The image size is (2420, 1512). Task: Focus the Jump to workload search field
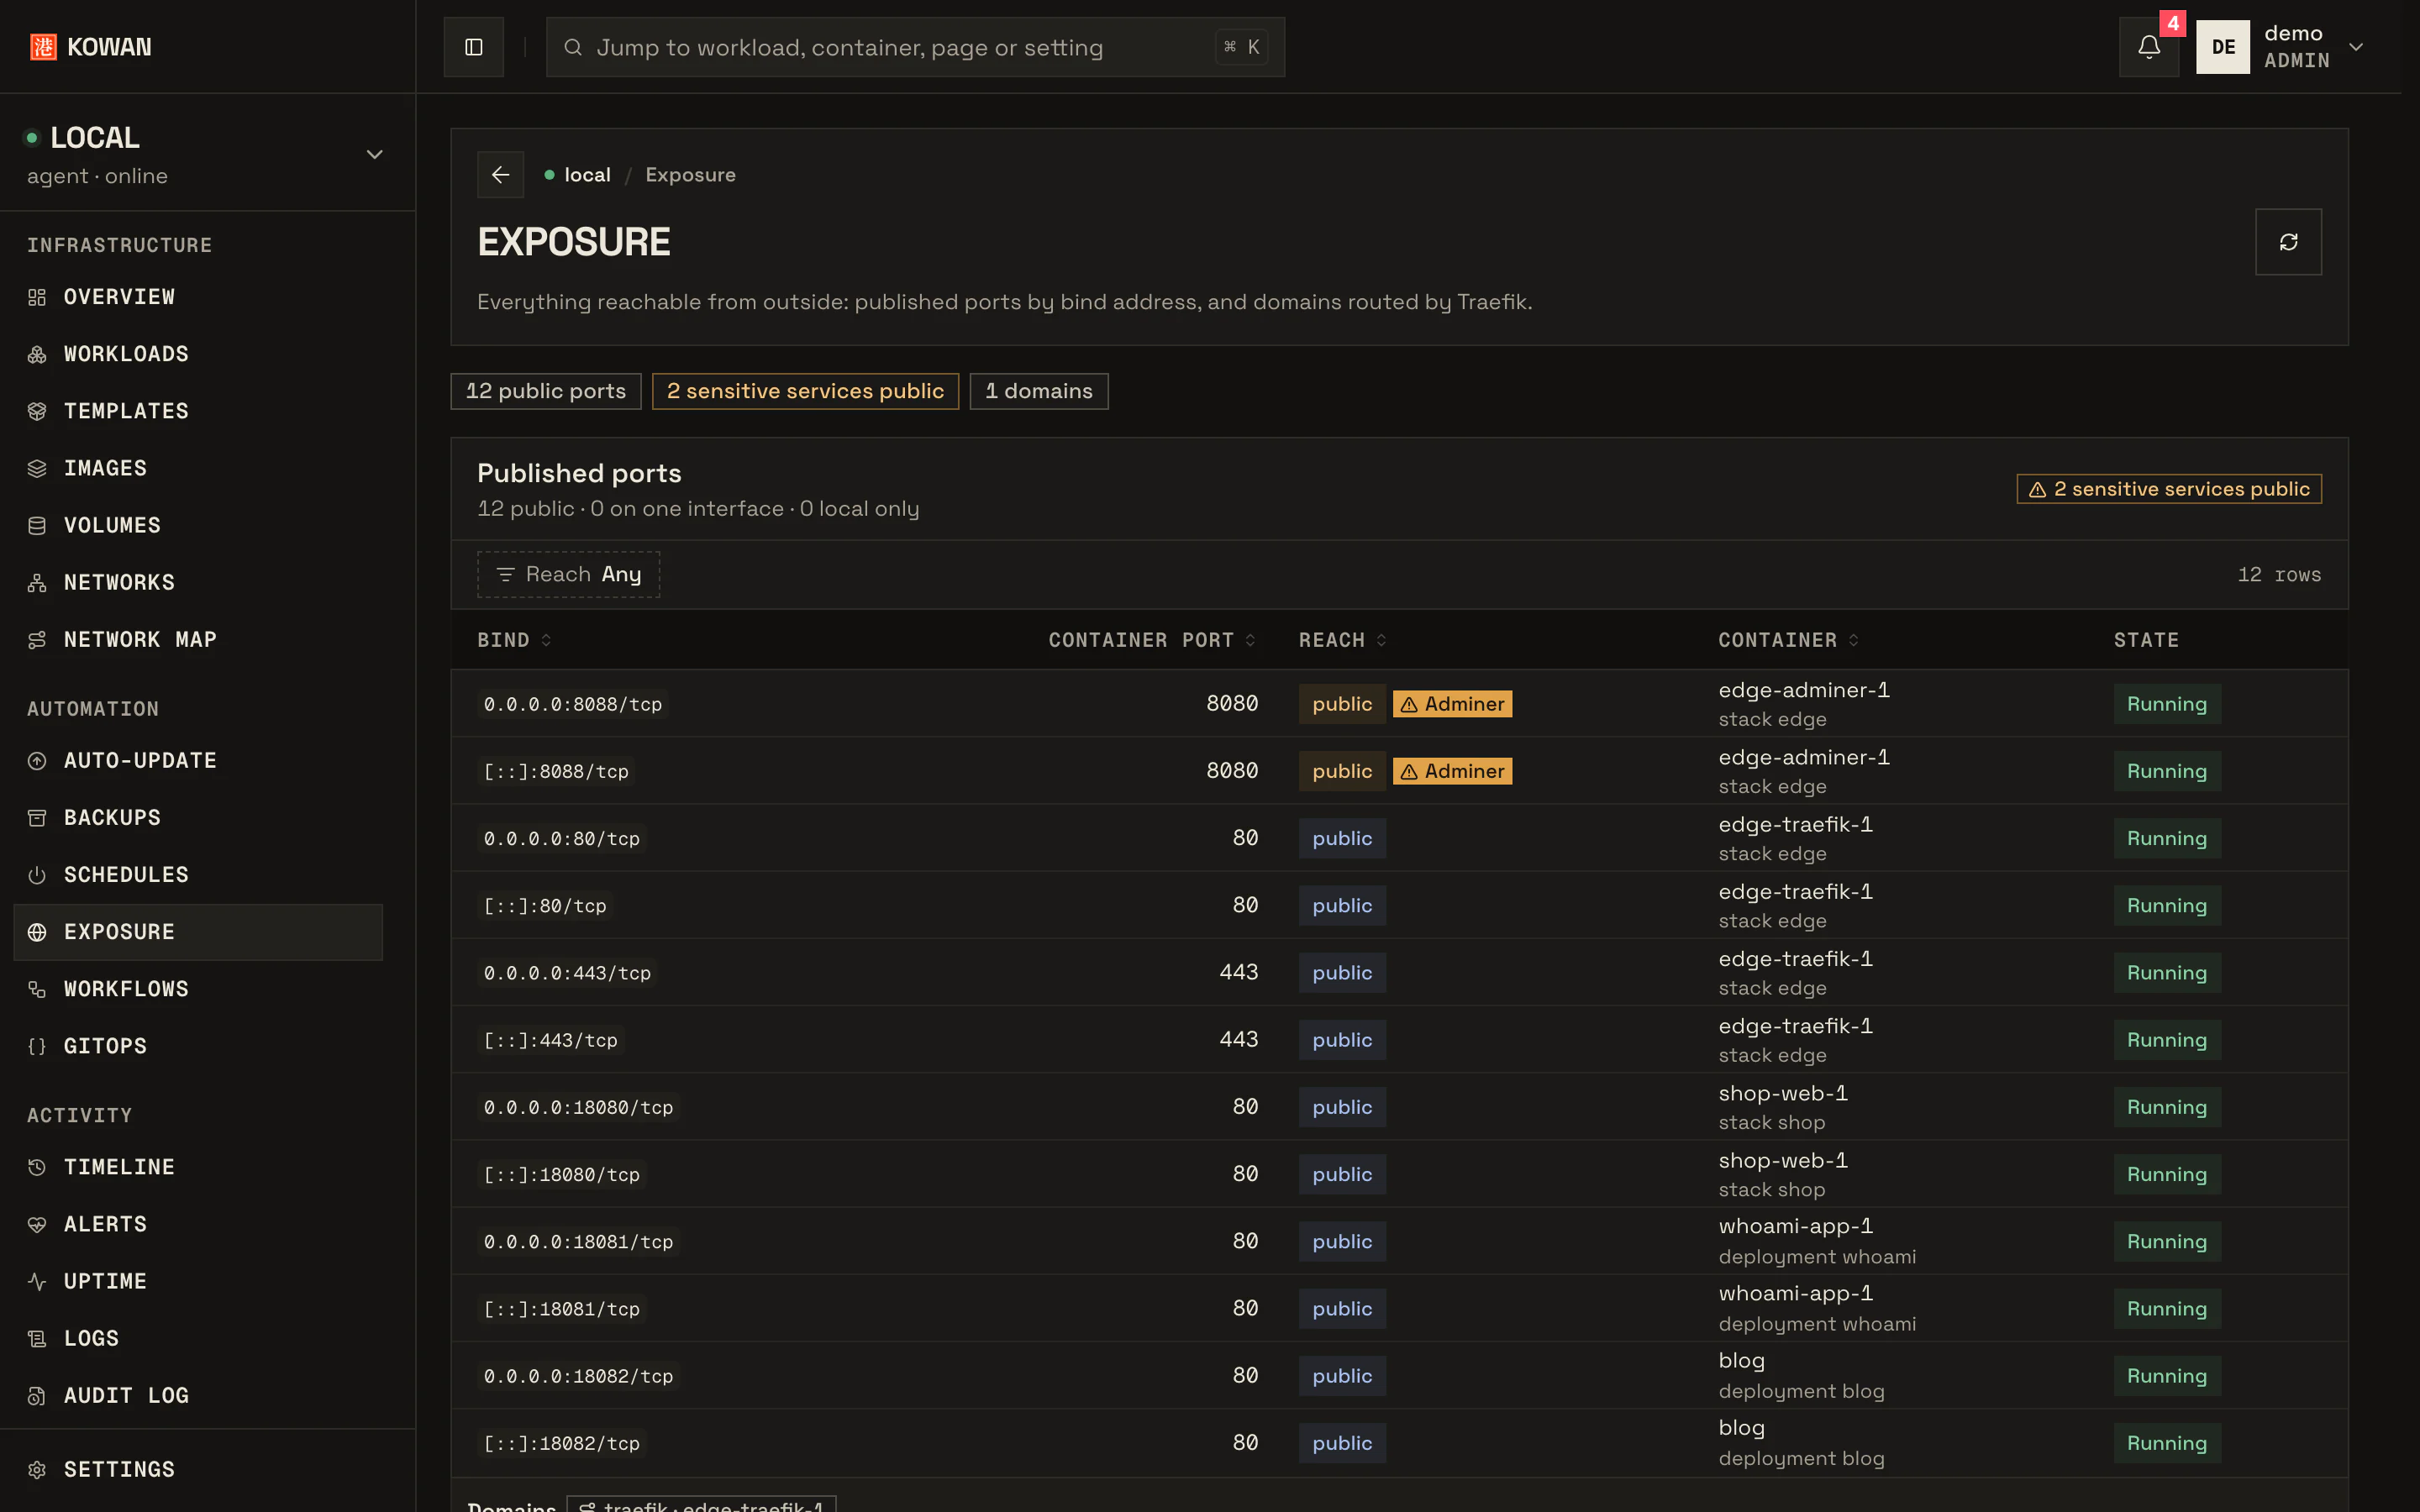pyautogui.click(x=915, y=47)
